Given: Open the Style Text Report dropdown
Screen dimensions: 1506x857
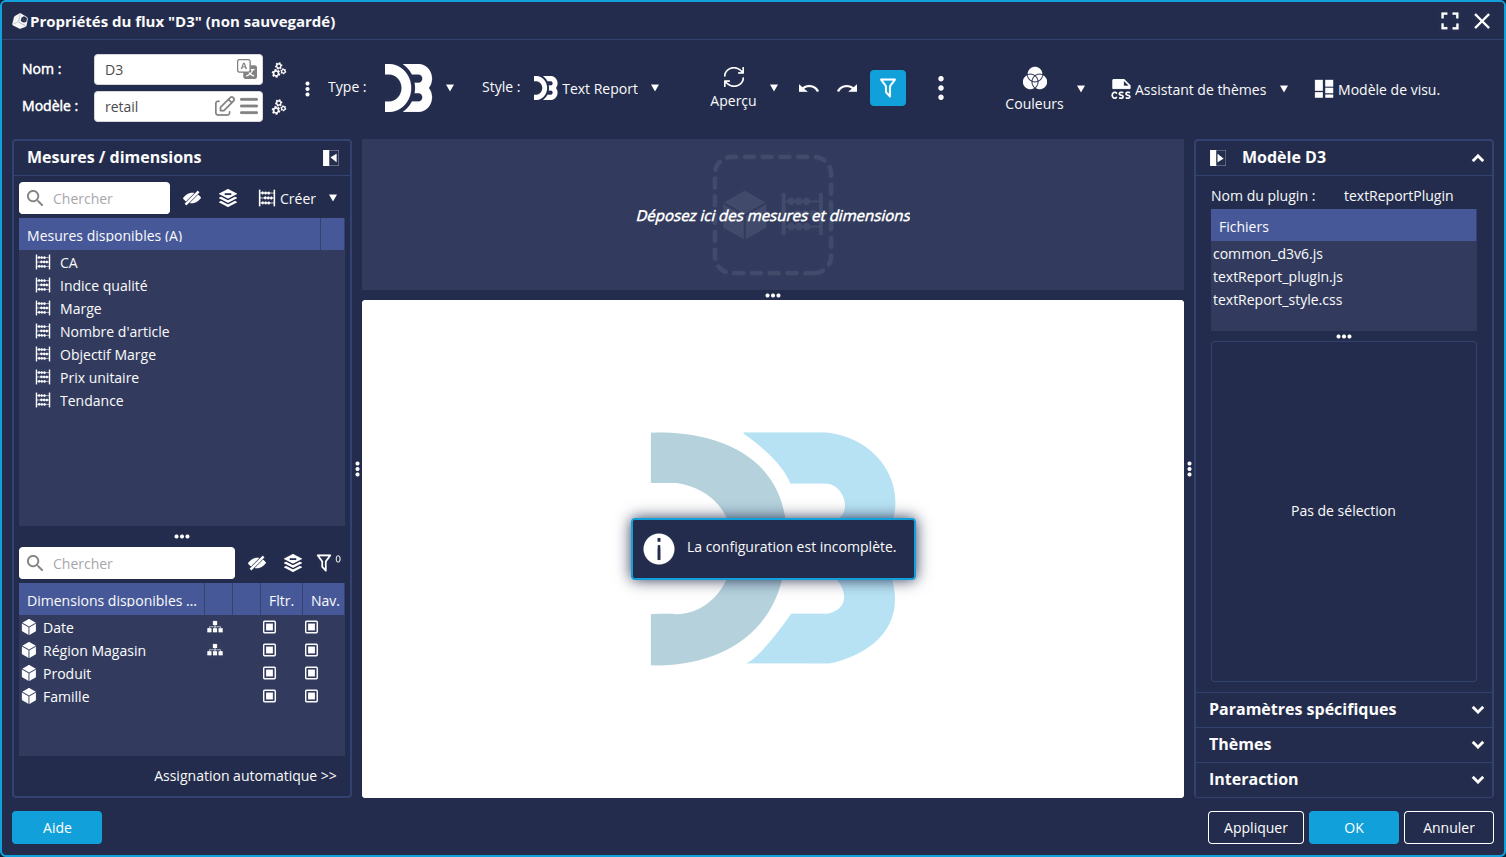Looking at the screenshot, I should [597, 88].
